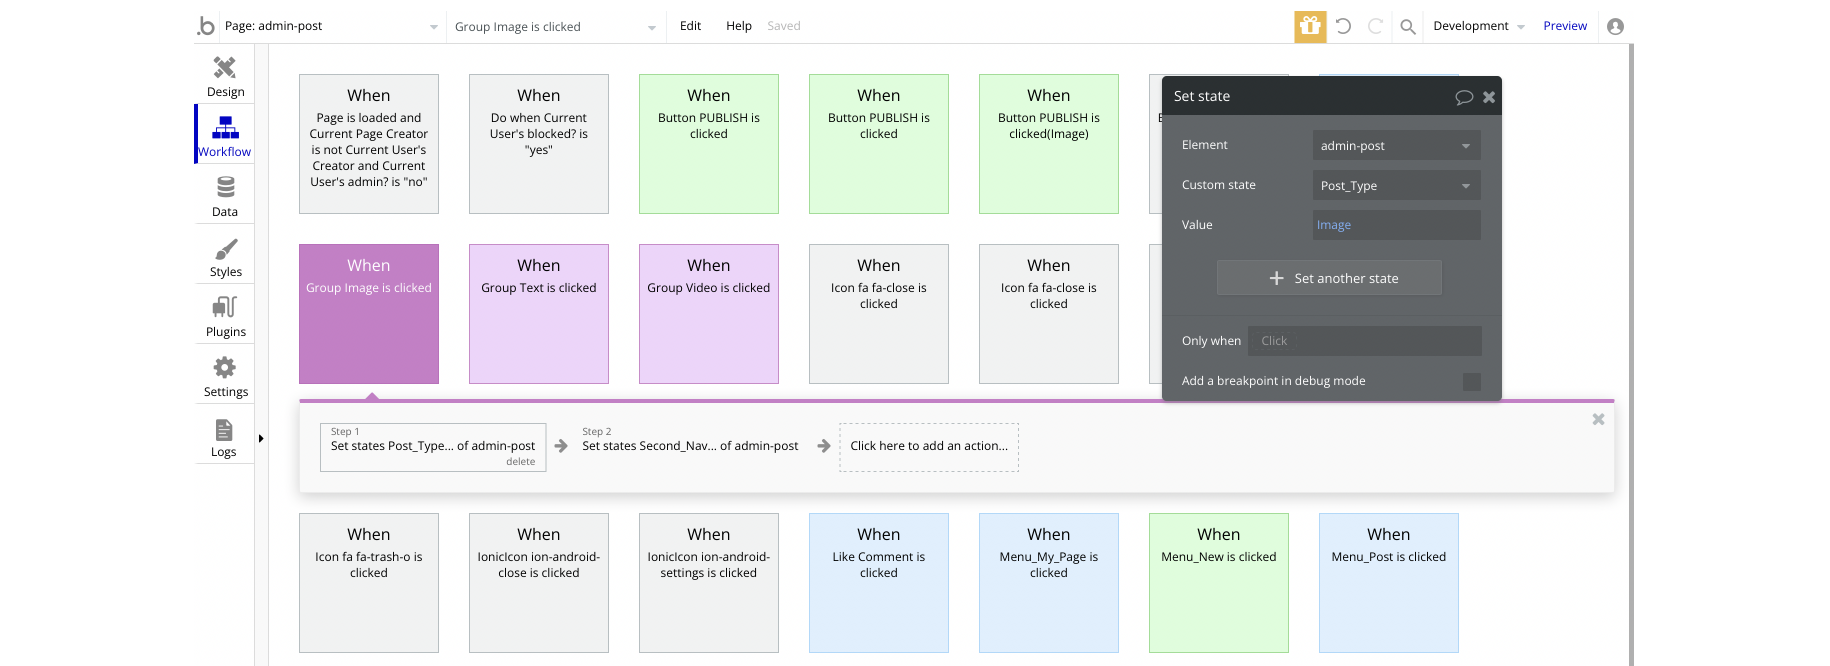Open the Data tab in sidebar

(225, 196)
